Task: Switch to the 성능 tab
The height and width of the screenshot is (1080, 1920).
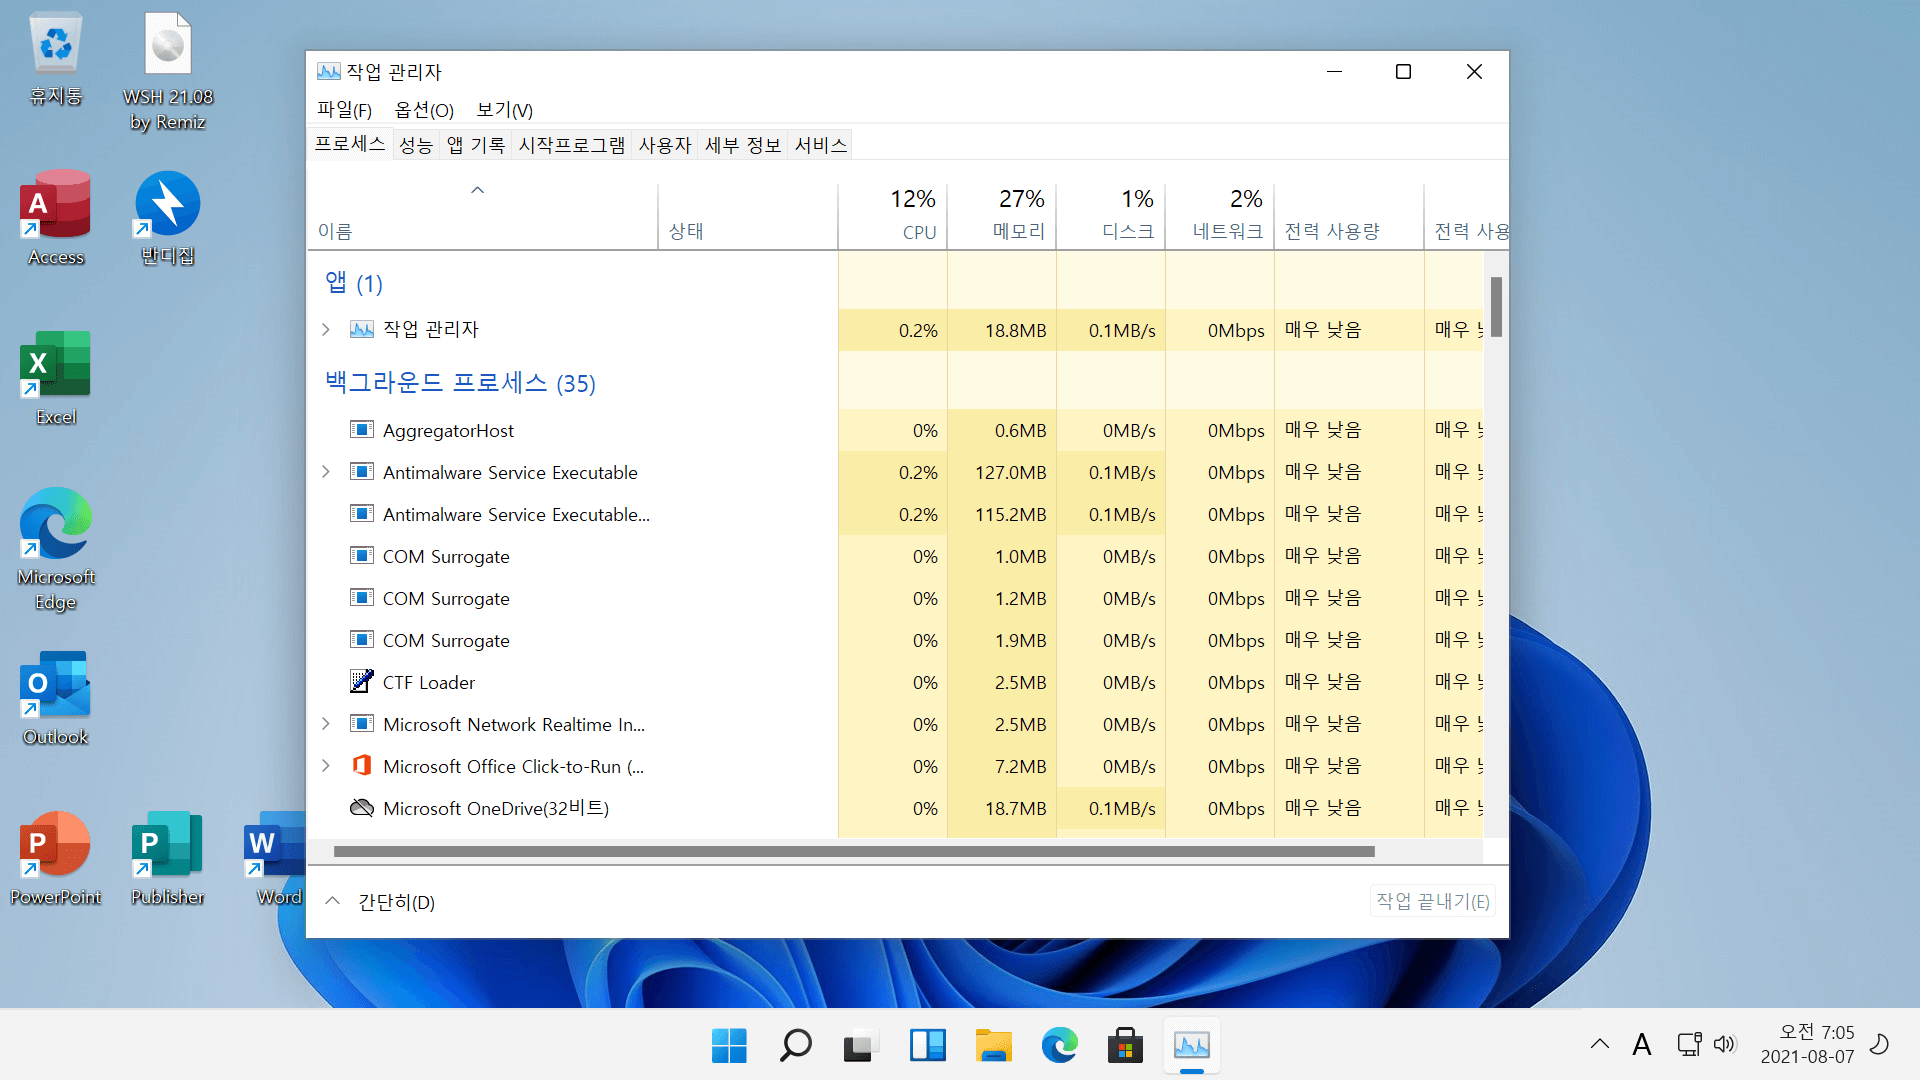Action: pos(416,146)
